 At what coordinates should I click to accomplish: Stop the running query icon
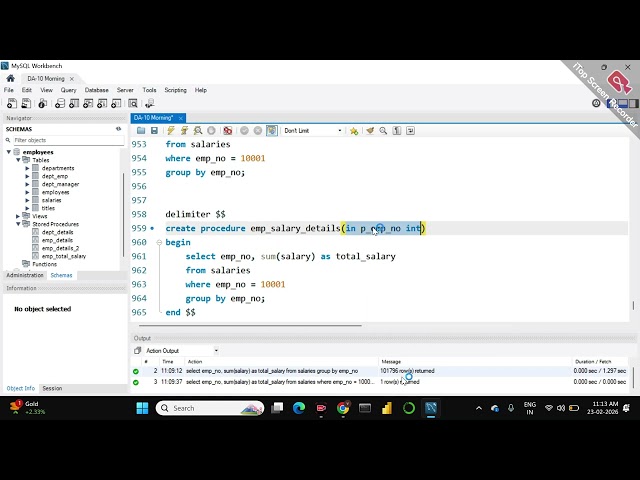(211, 131)
